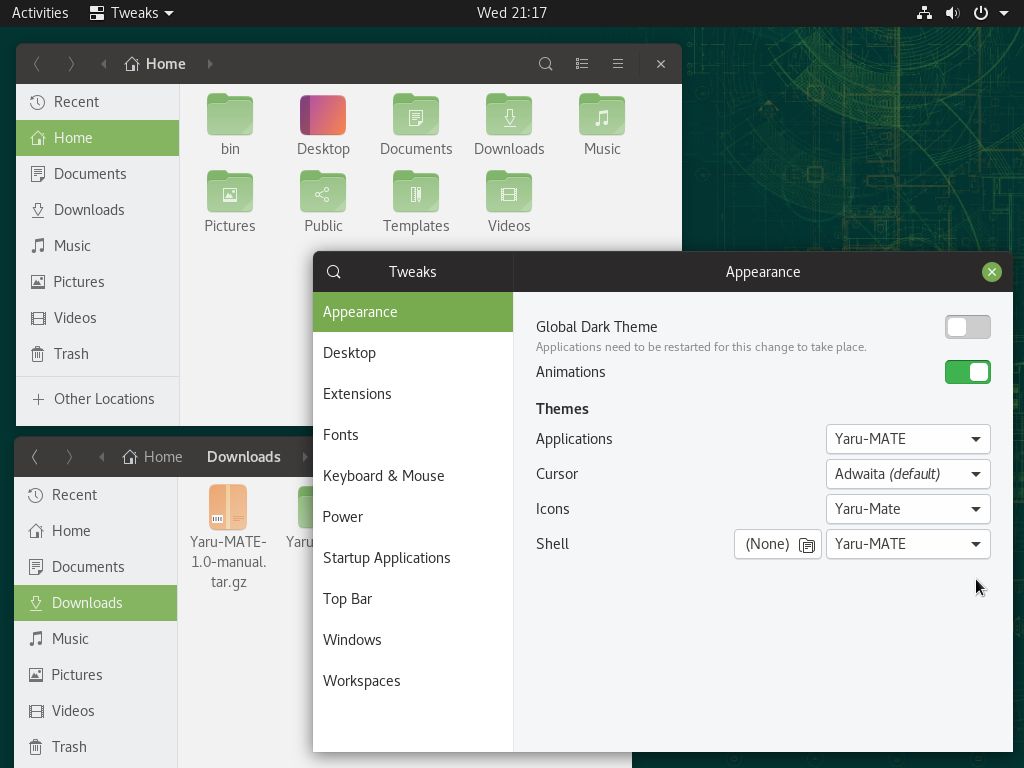
Task: Select the Yaru-MATE Shell theme dropdown
Action: [907, 543]
